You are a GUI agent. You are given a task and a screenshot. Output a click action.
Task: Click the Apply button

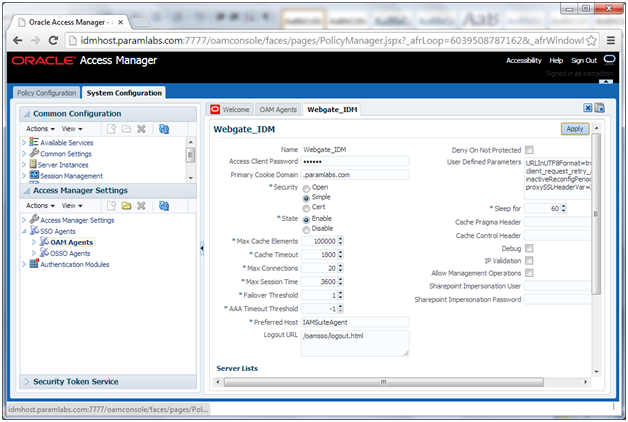point(575,129)
